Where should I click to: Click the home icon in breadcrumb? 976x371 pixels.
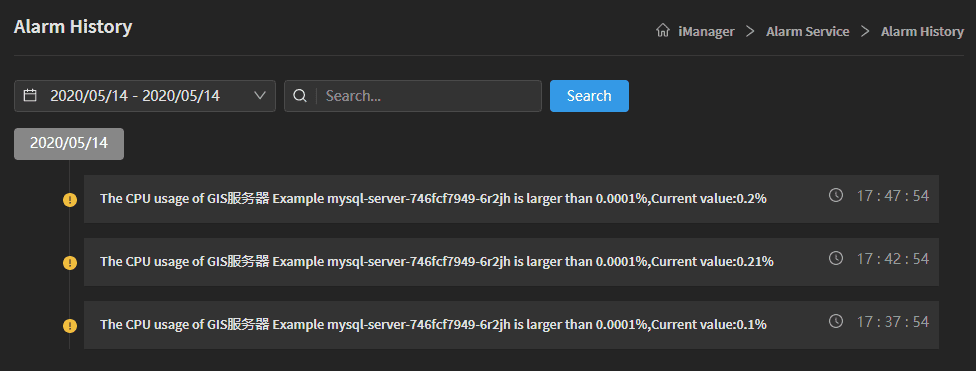(663, 31)
